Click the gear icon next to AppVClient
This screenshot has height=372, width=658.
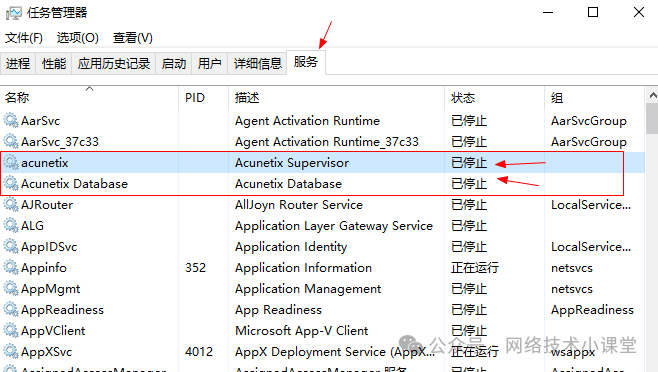(x=11, y=330)
